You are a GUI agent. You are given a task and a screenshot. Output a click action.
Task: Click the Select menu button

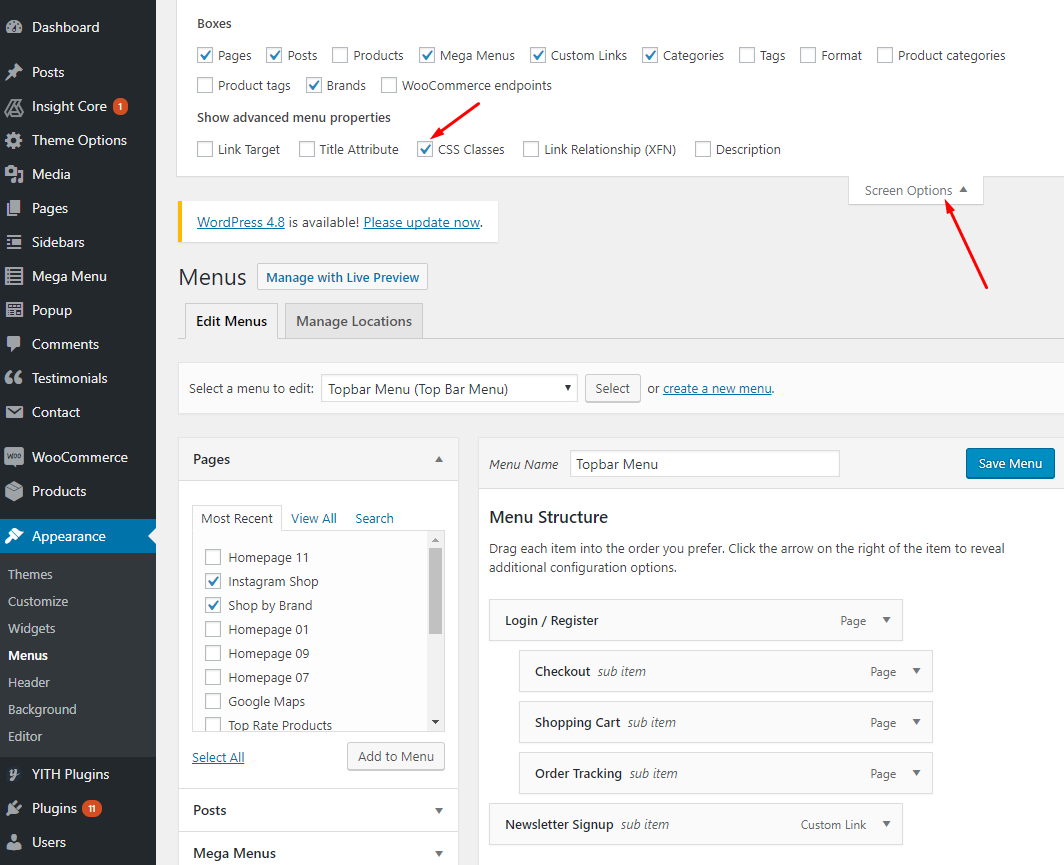(x=612, y=389)
